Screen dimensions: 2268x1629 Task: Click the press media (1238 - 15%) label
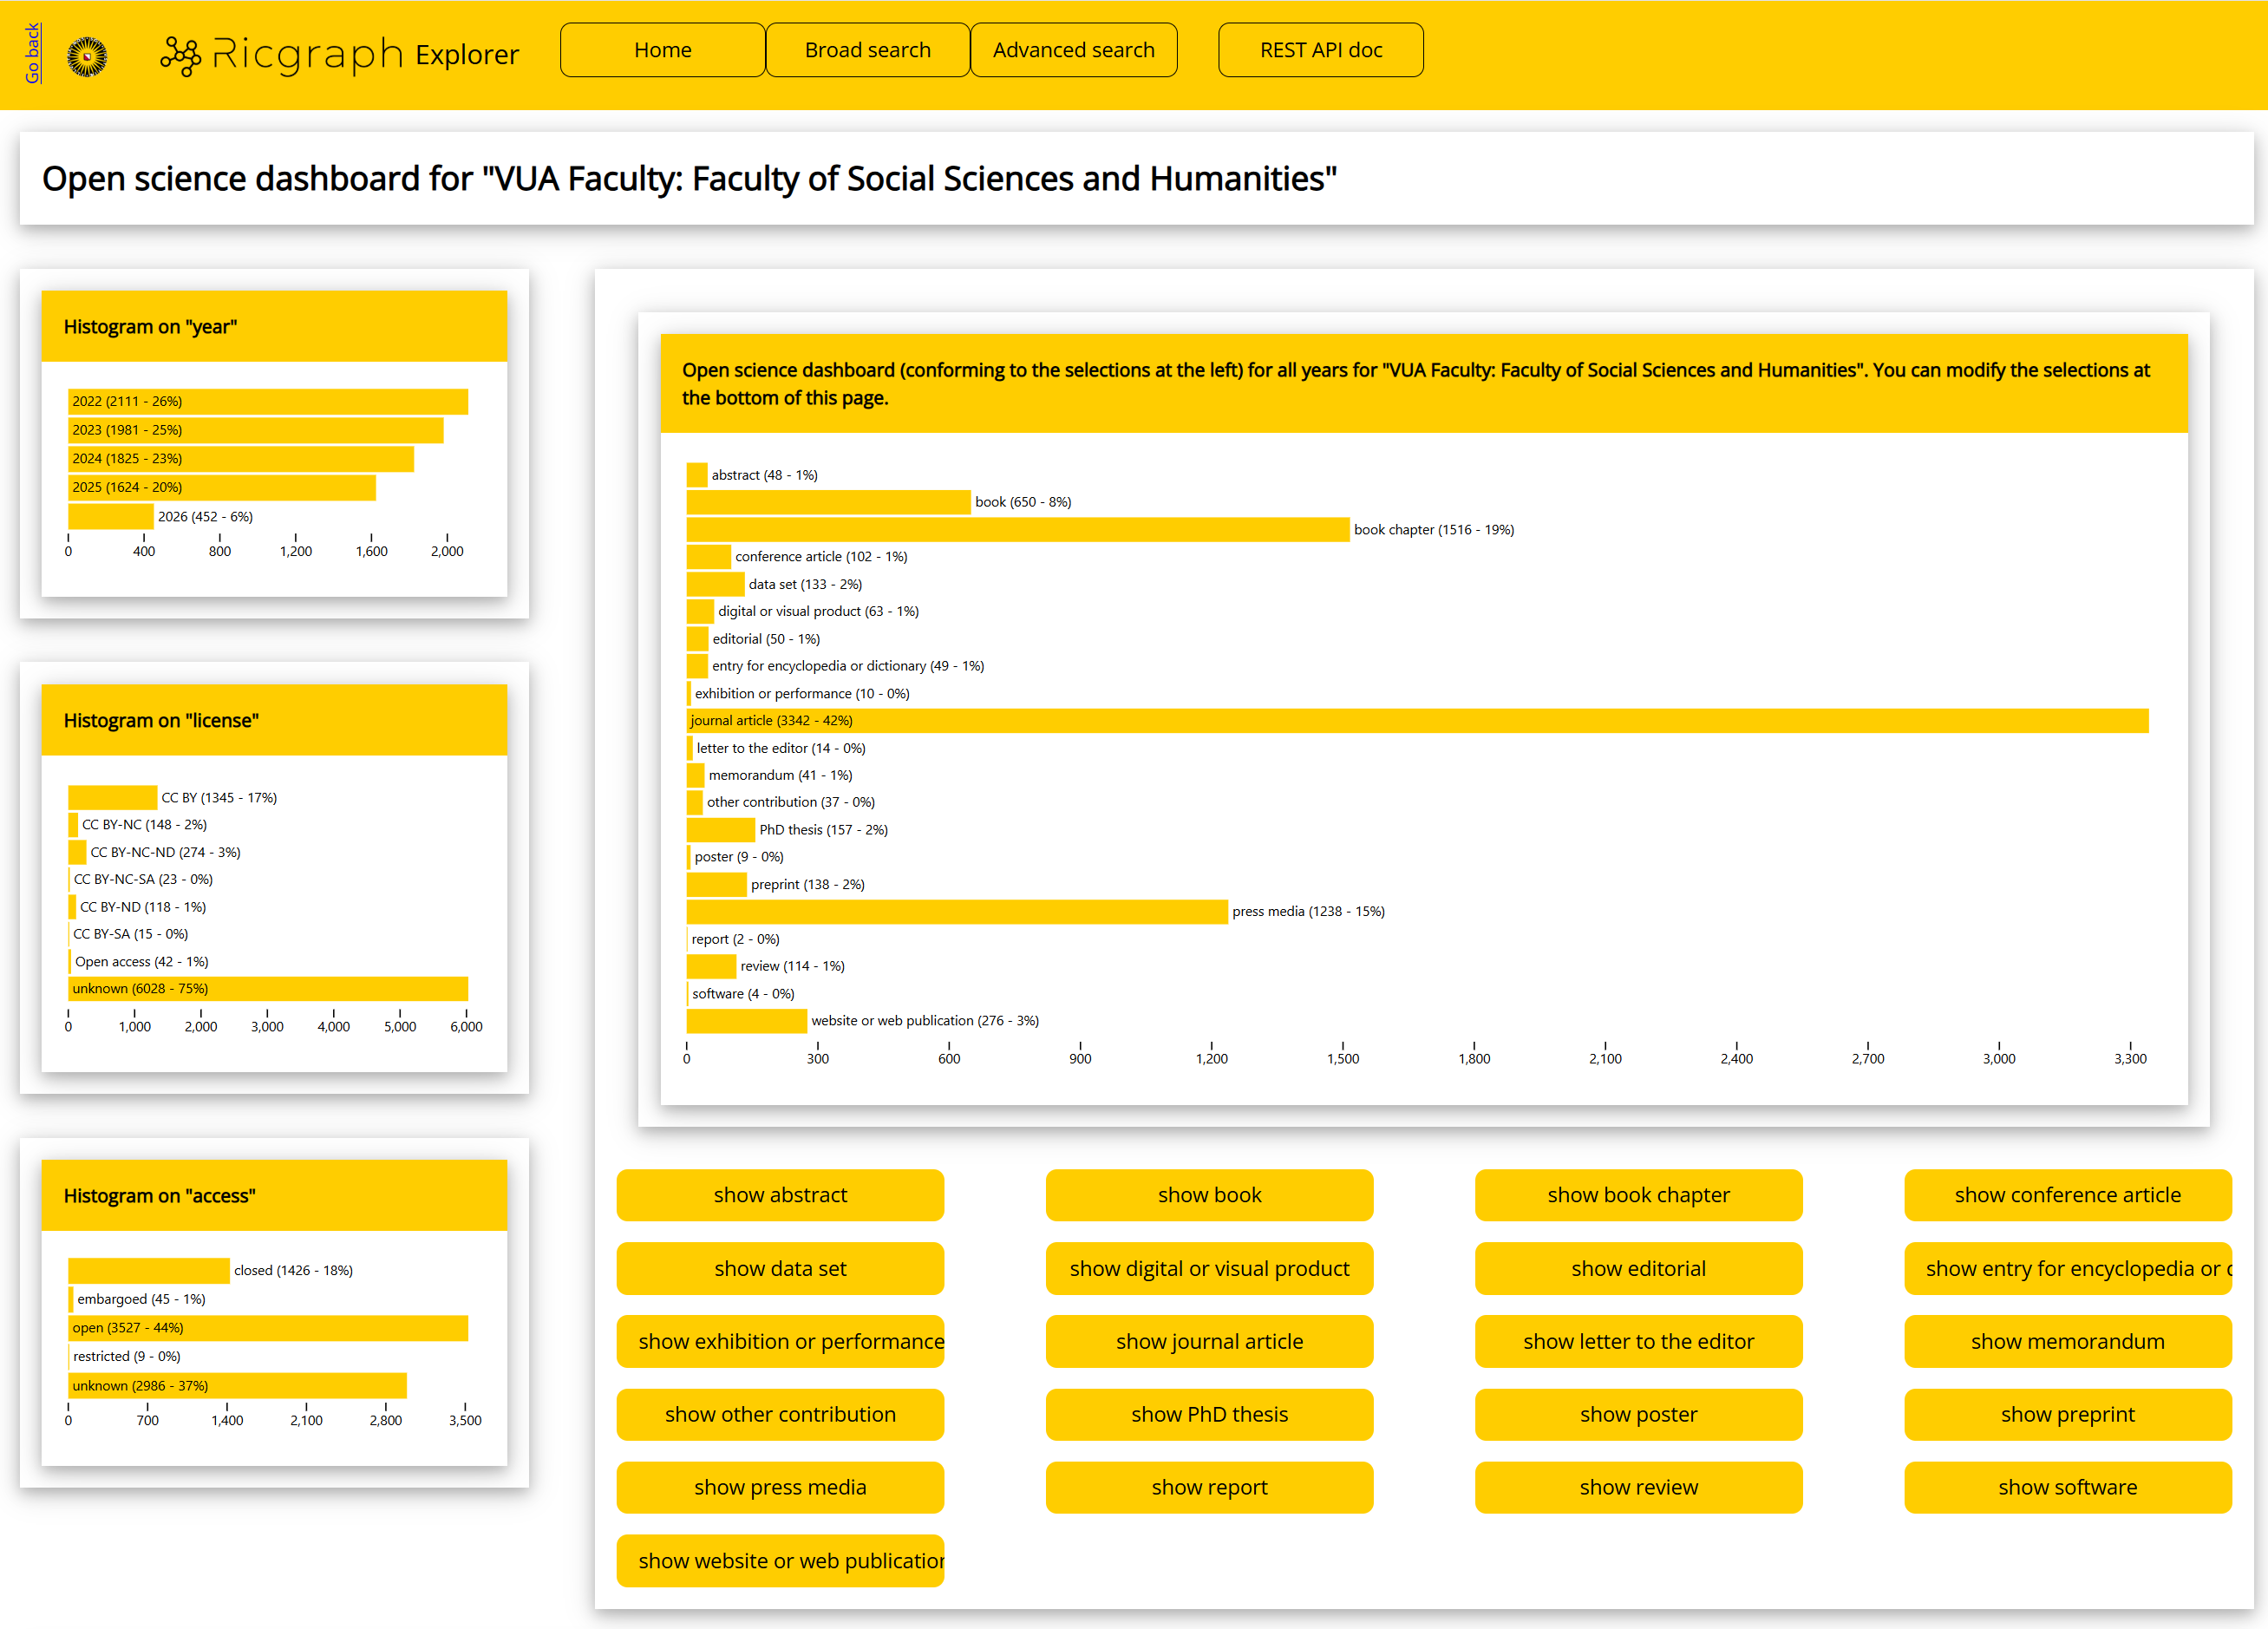(x=1308, y=911)
